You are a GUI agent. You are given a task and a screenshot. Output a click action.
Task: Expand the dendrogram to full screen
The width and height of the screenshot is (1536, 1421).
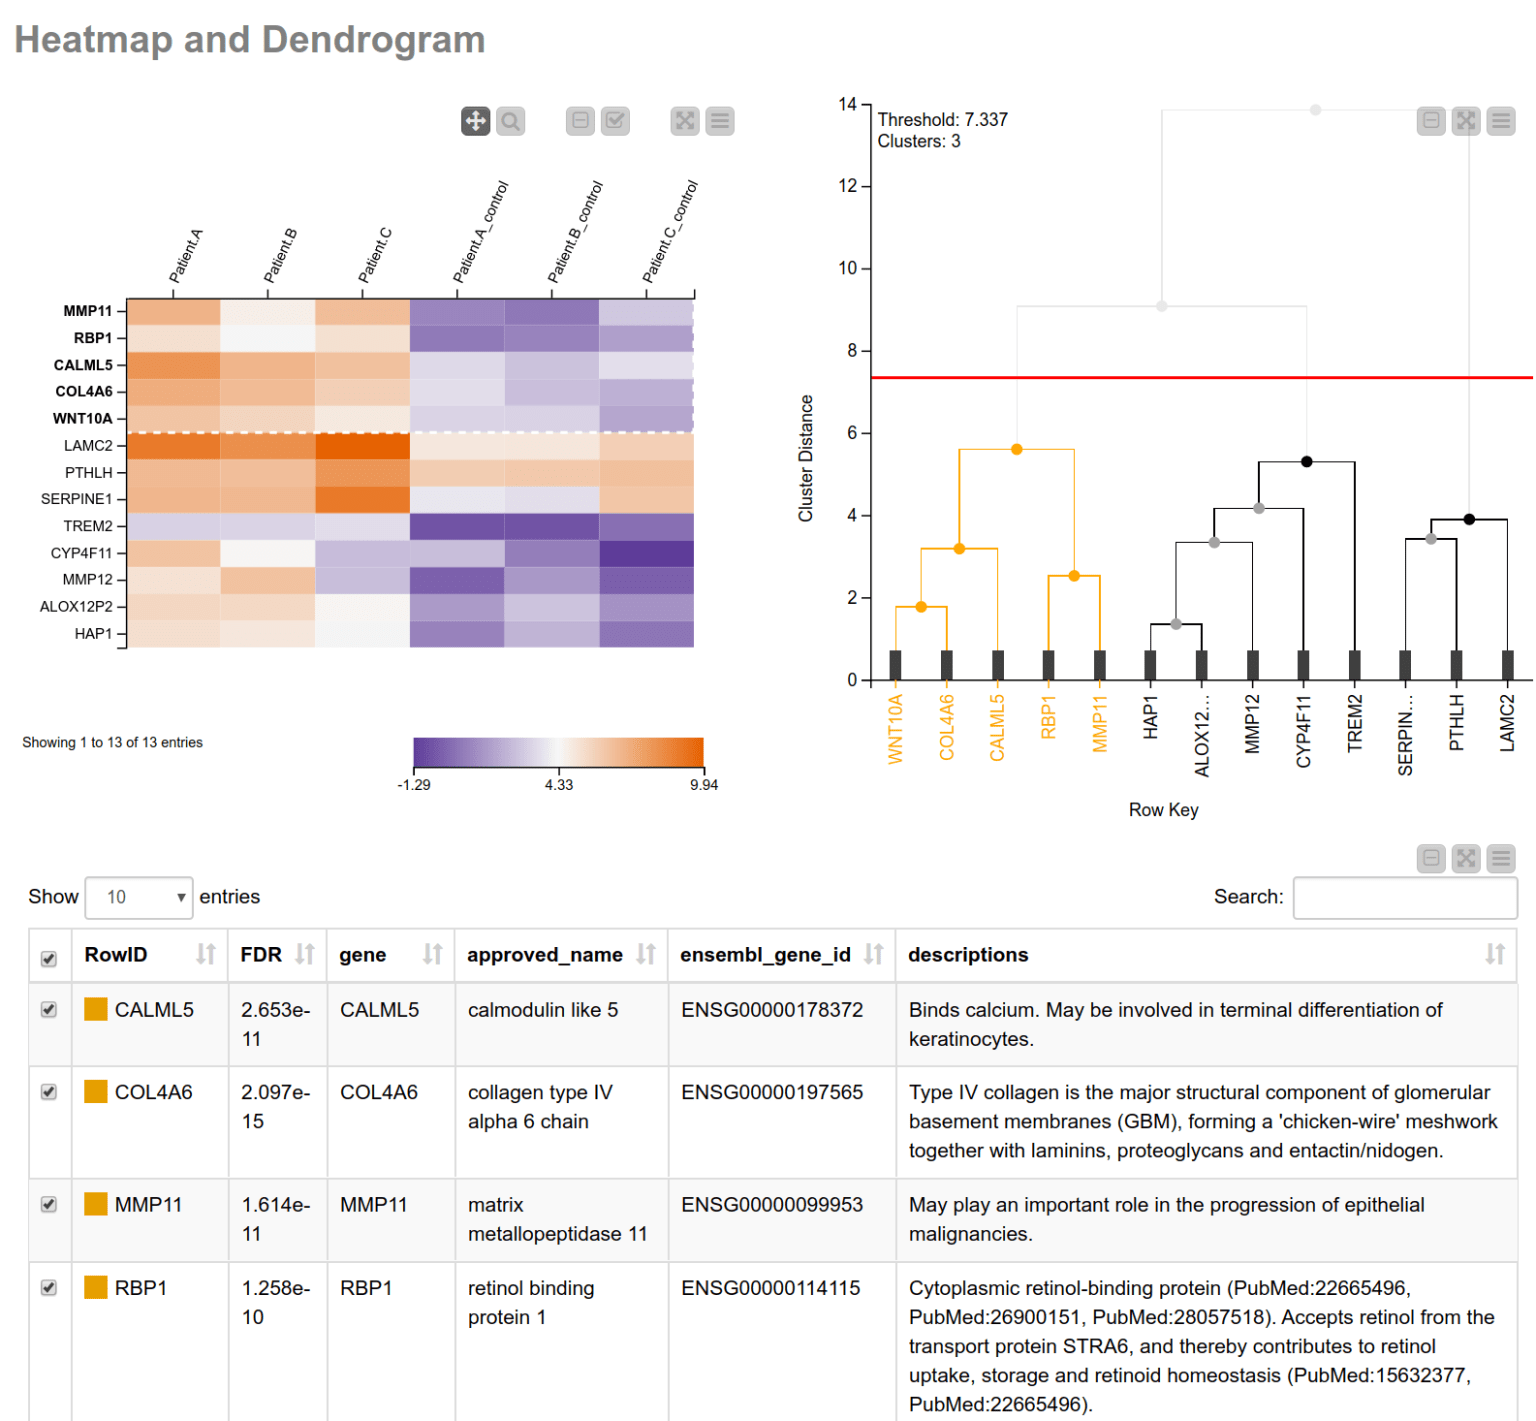tap(1466, 121)
